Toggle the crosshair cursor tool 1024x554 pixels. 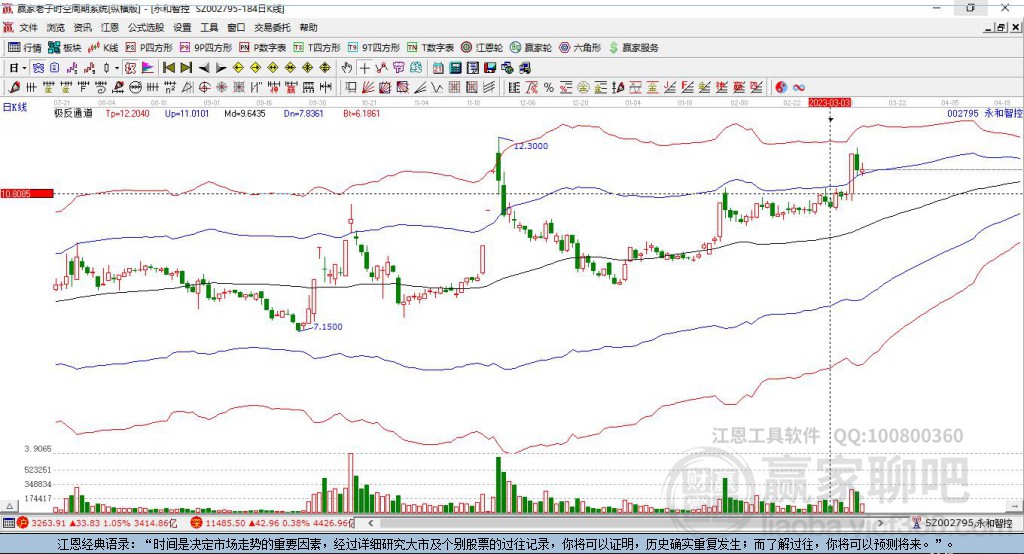pos(364,68)
